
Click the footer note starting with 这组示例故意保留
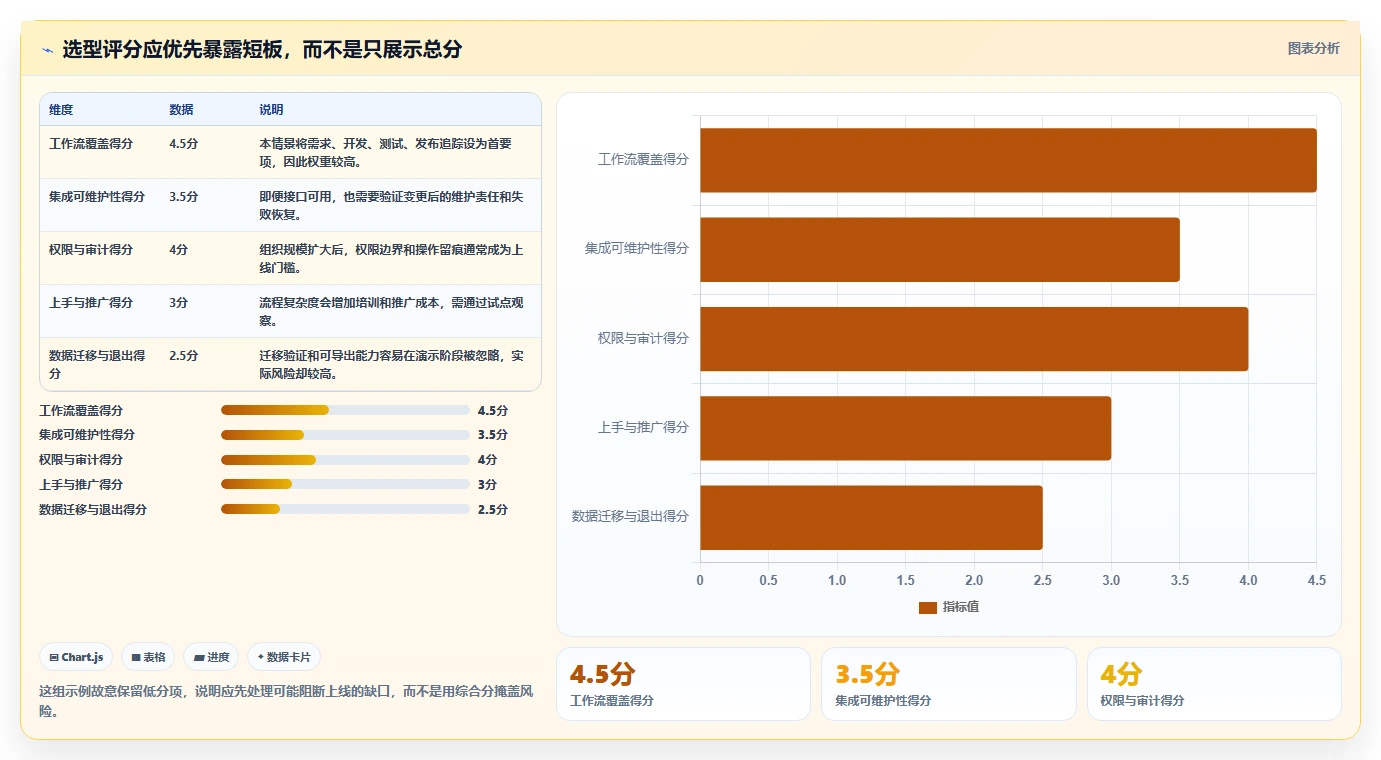[288, 701]
